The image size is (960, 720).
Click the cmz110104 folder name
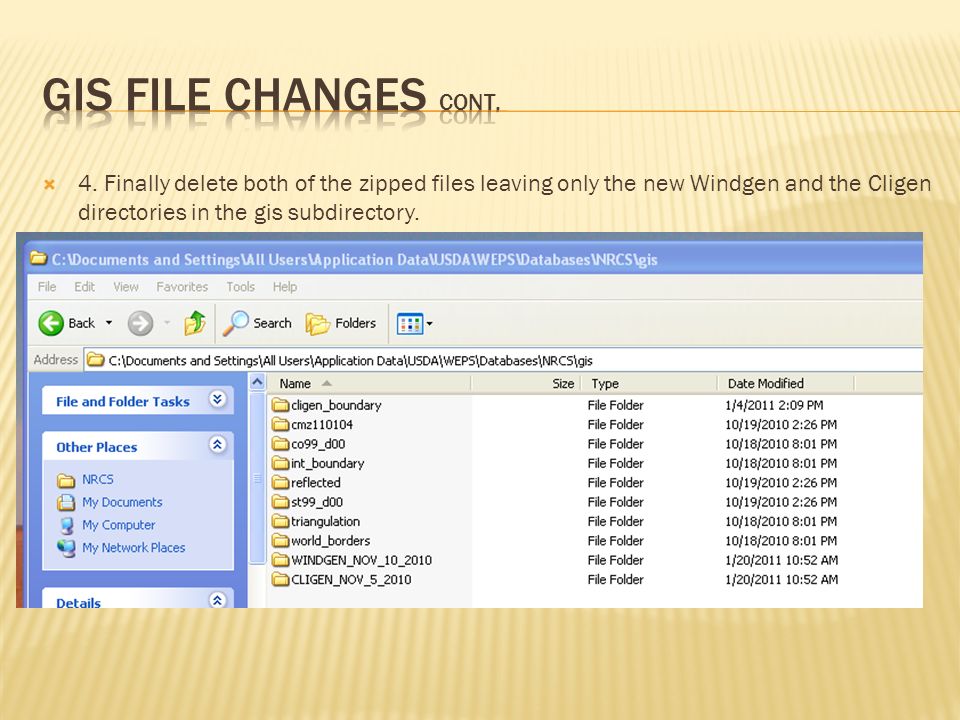click(322, 424)
